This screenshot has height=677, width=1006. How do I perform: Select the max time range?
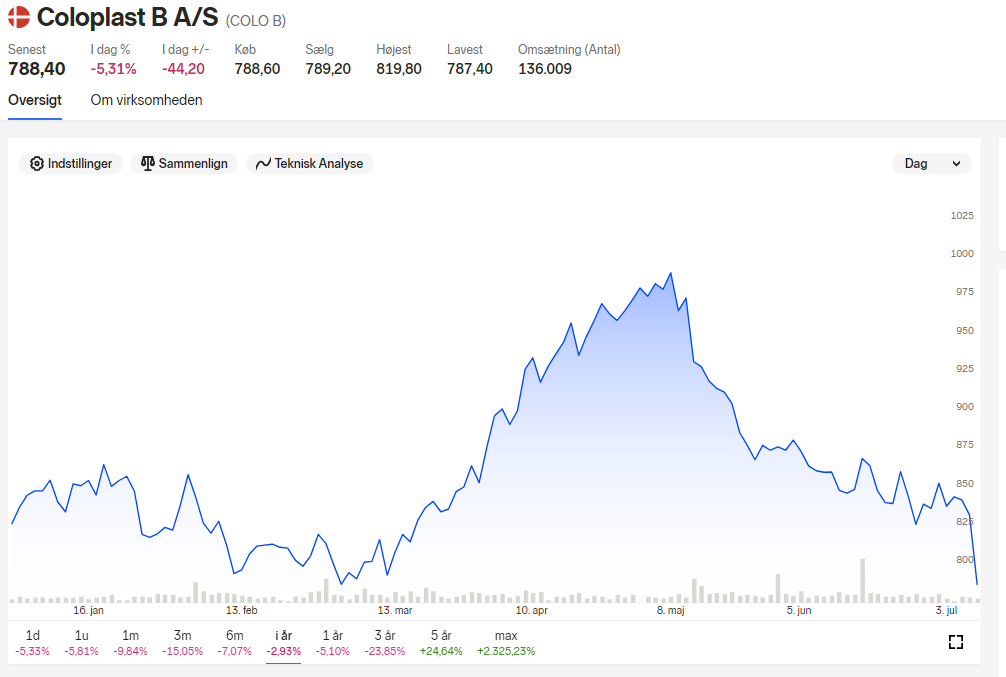coord(506,643)
